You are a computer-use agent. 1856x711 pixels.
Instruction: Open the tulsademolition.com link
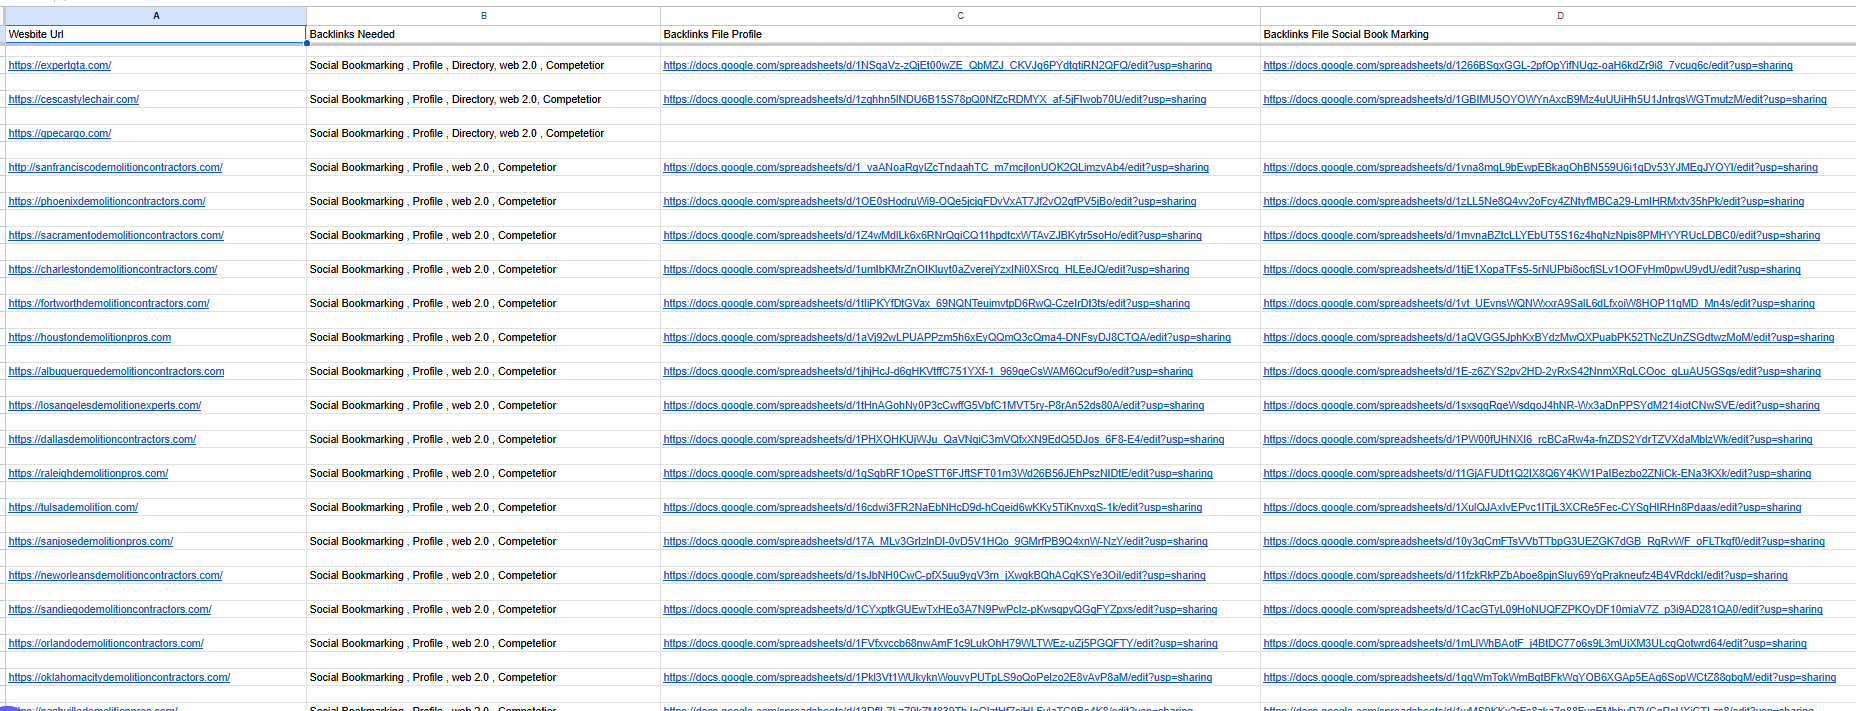73,508
